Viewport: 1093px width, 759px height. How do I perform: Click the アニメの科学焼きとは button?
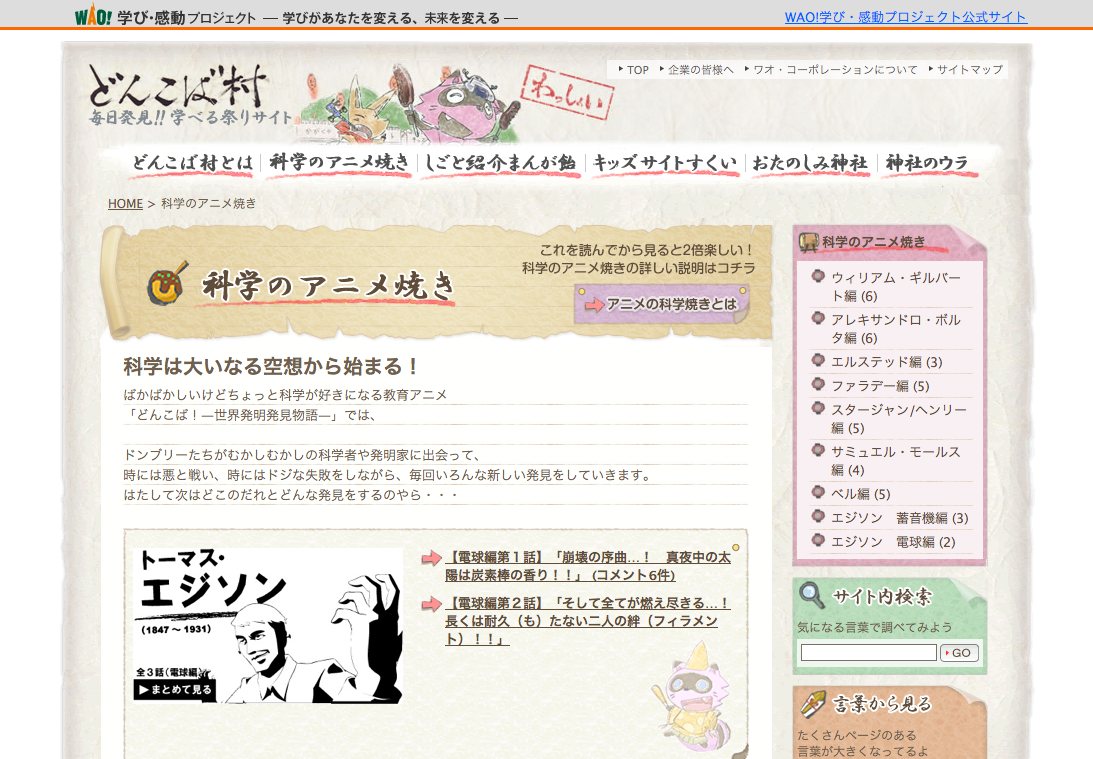662,305
